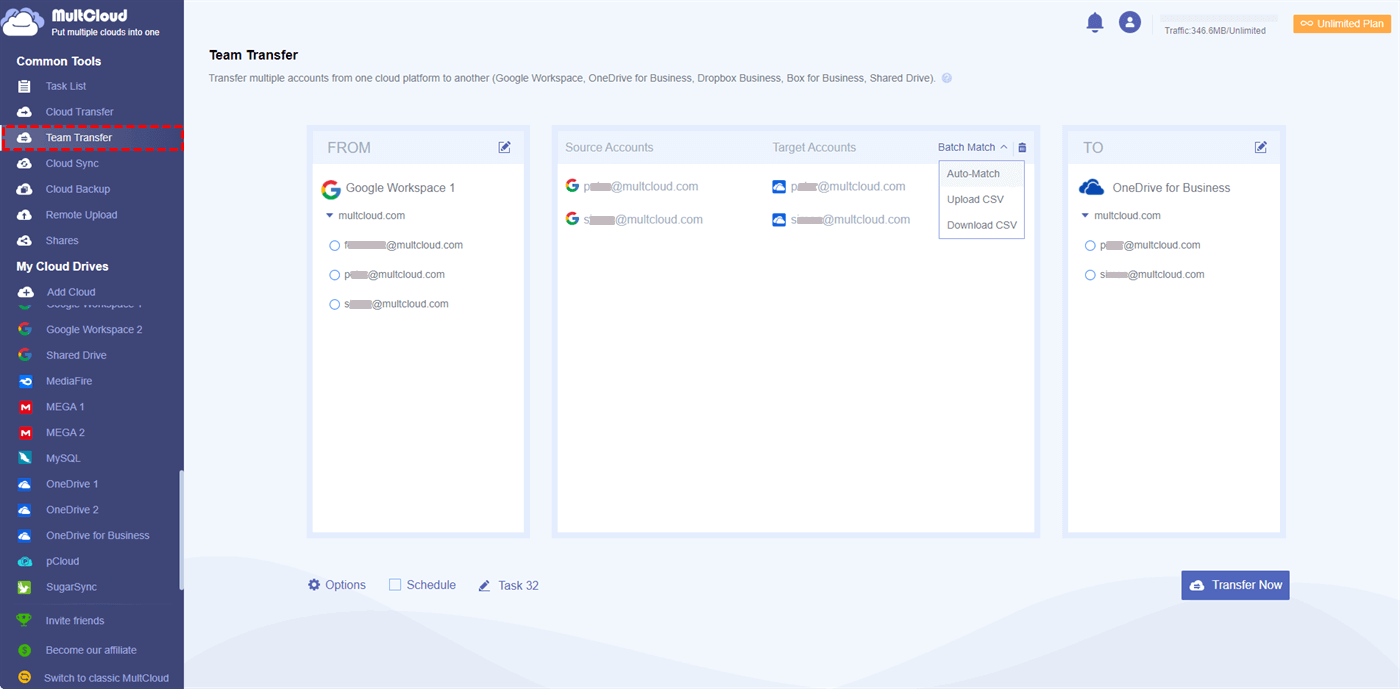Viewport: 1400px width, 689px height.
Task: Switch to classic MultCloud
Action: 106,678
